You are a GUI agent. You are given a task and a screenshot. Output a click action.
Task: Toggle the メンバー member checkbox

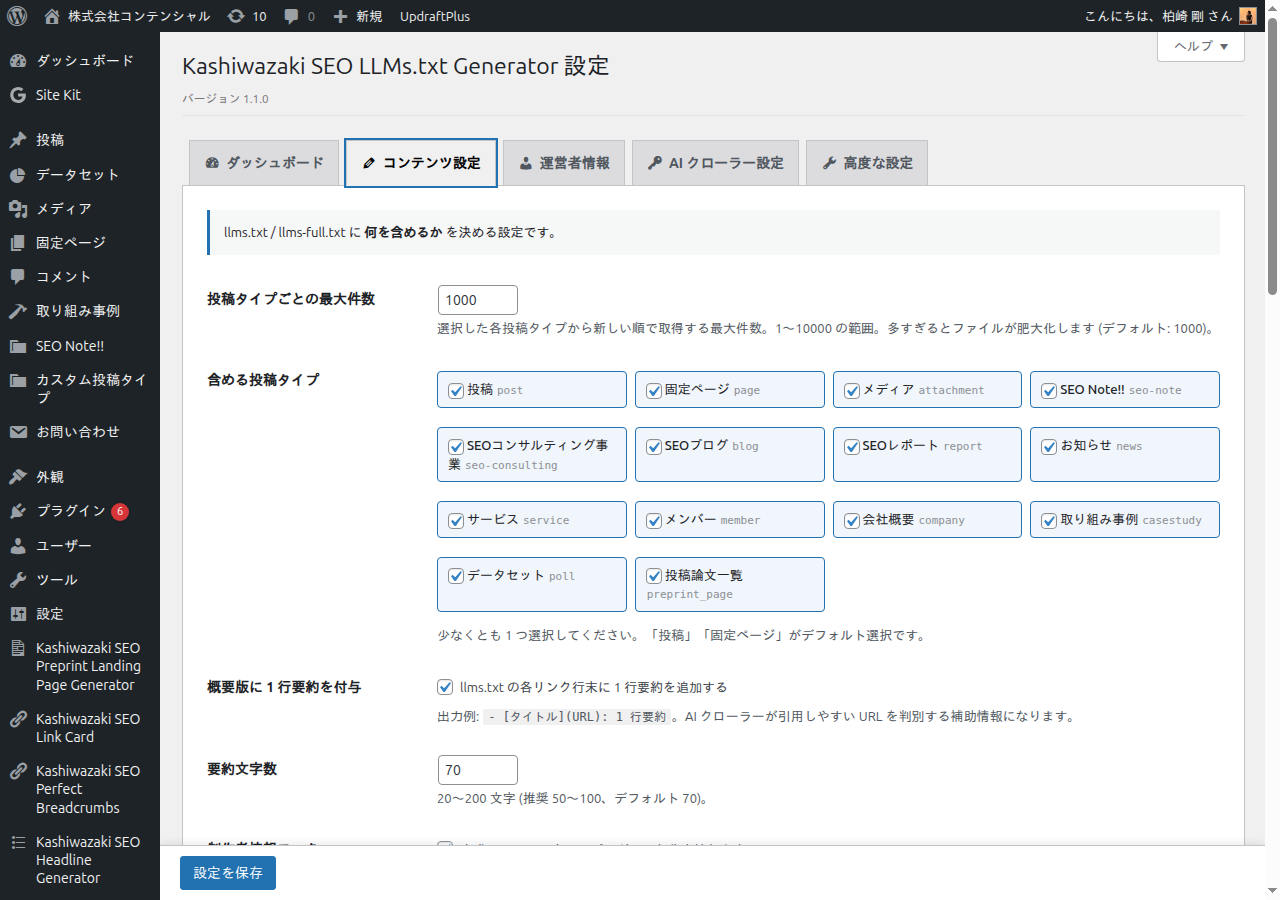654,520
